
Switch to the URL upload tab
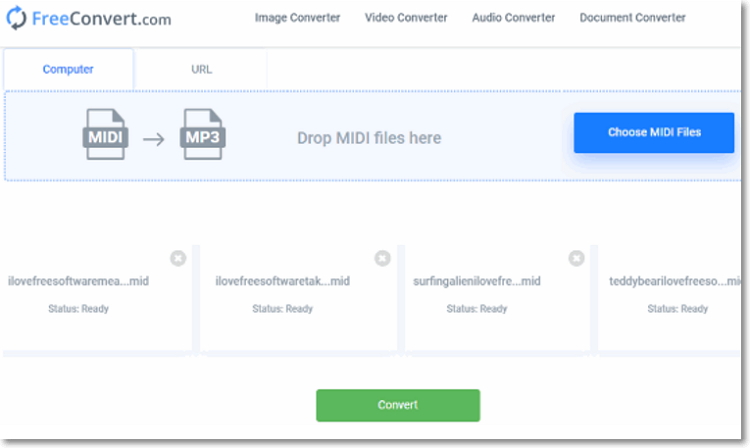tap(201, 70)
